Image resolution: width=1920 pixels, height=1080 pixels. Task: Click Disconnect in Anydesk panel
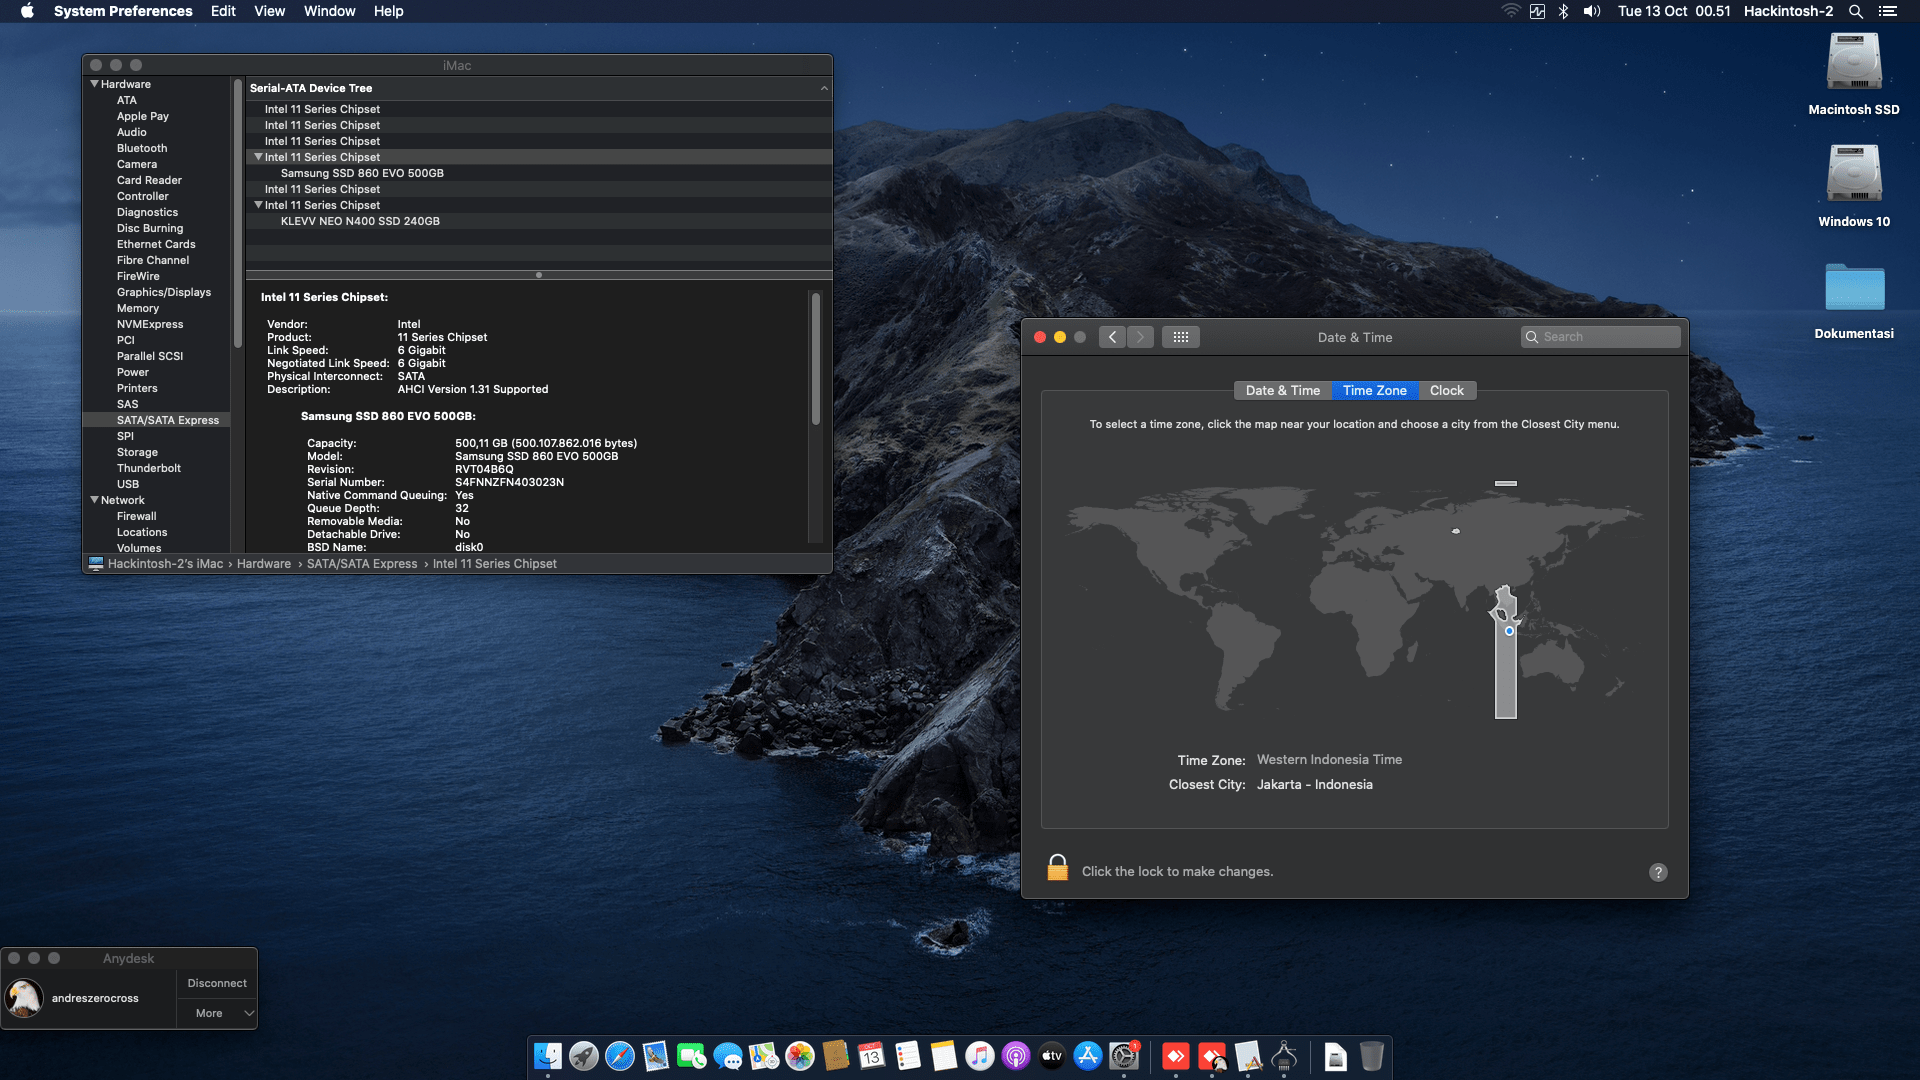click(217, 983)
